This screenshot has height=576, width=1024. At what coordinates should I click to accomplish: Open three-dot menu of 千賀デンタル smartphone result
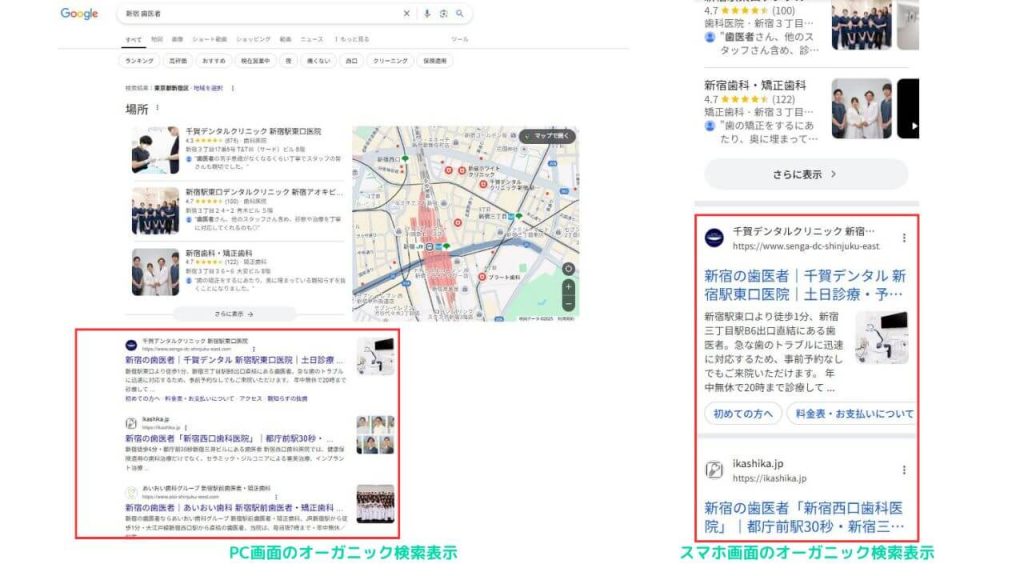click(904, 238)
